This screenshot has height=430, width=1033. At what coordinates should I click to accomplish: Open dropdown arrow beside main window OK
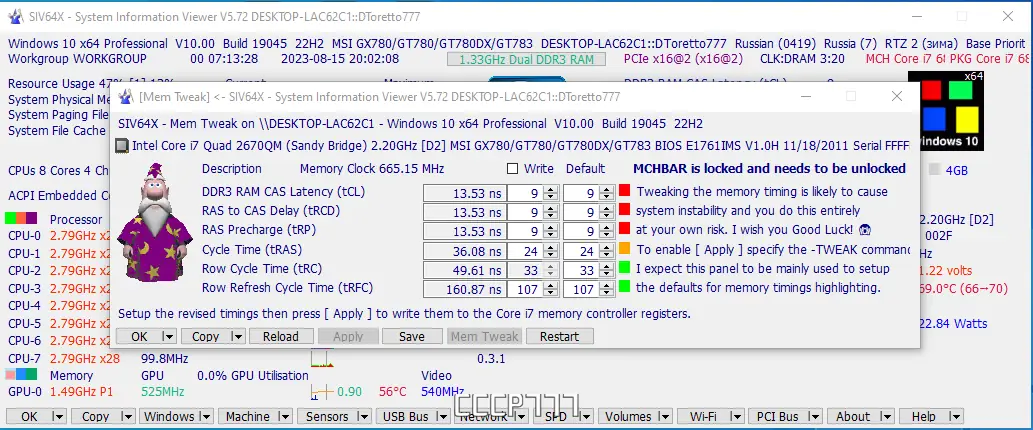point(58,416)
